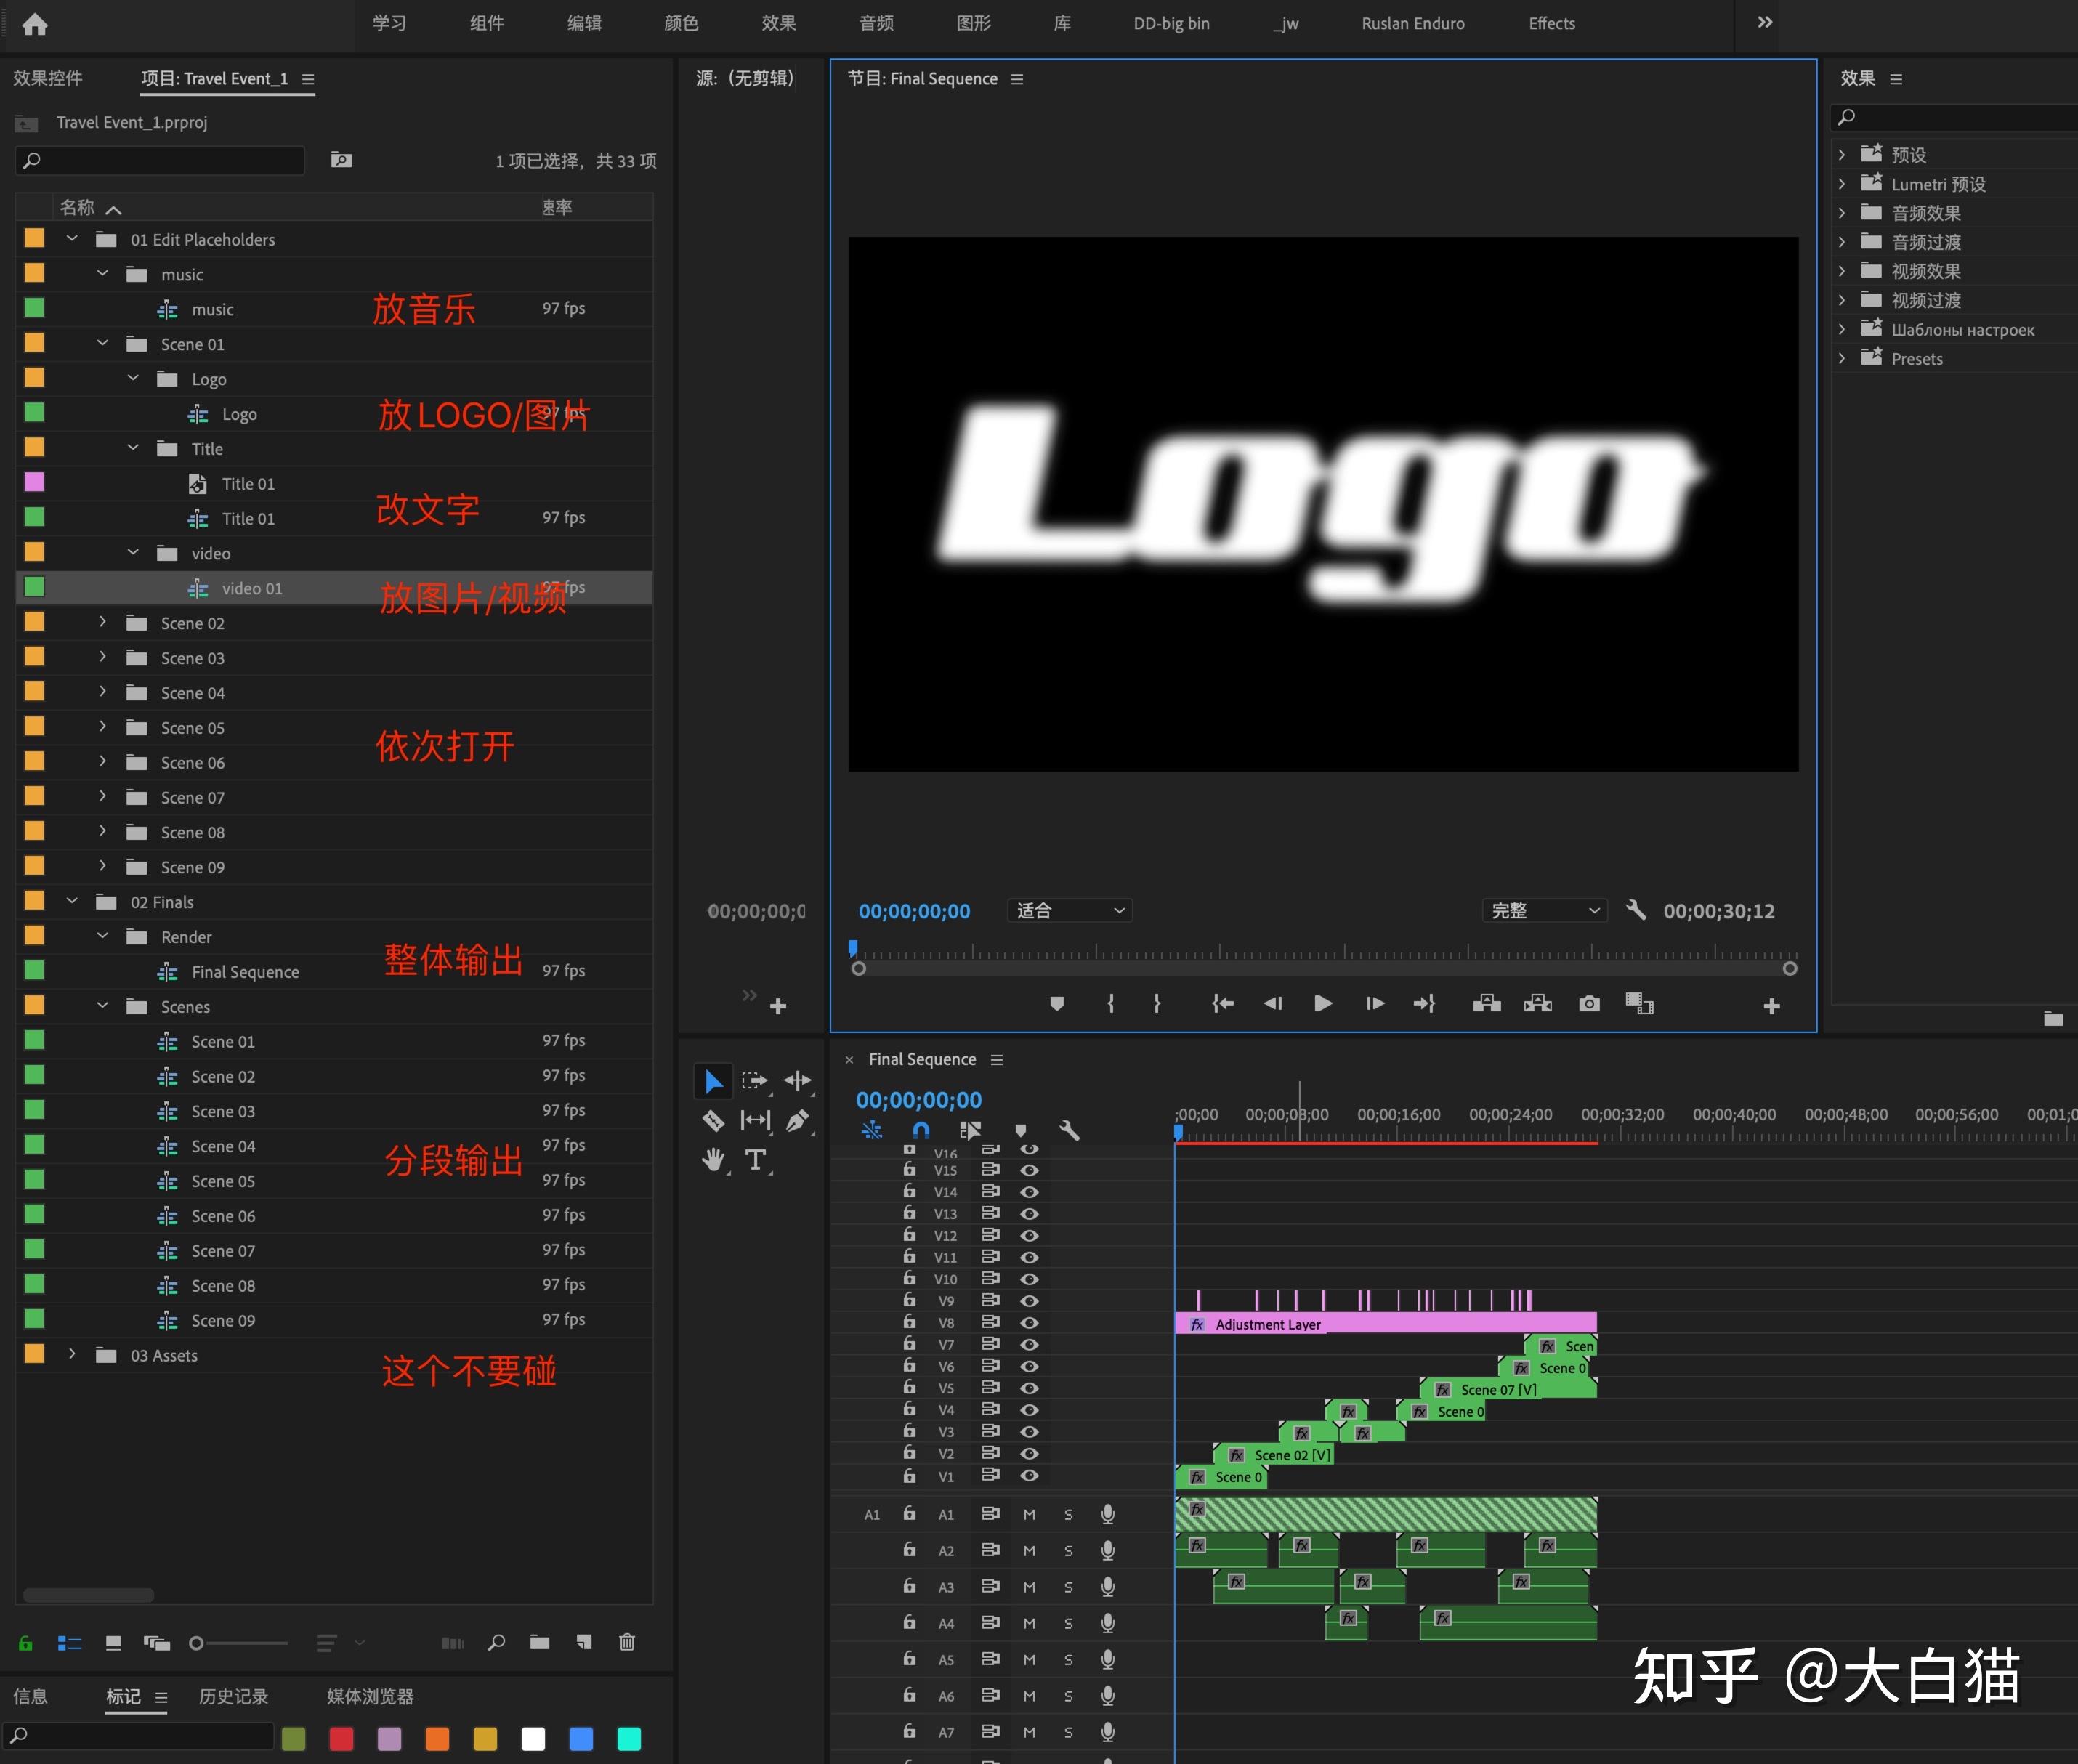Select the Pen tool in the timeline toolbar
Image resolution: width=2078 pixels, height=1764 pixels.
click(x=797, y=1121)
